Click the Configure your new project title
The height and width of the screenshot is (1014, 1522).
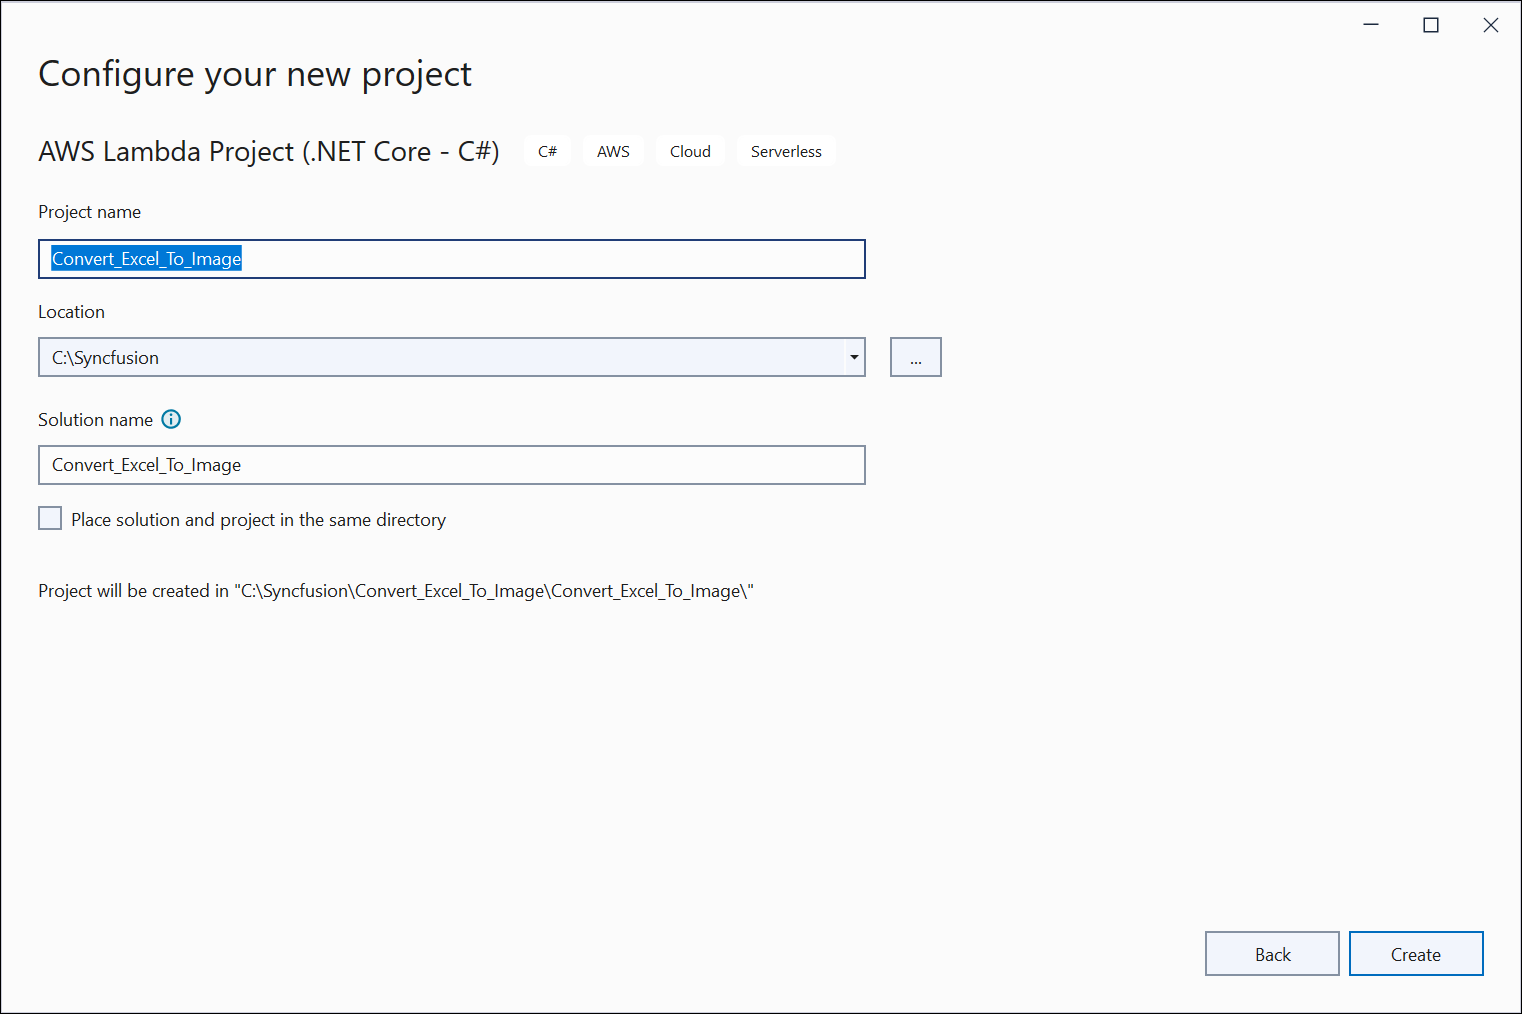coord(255,75)
